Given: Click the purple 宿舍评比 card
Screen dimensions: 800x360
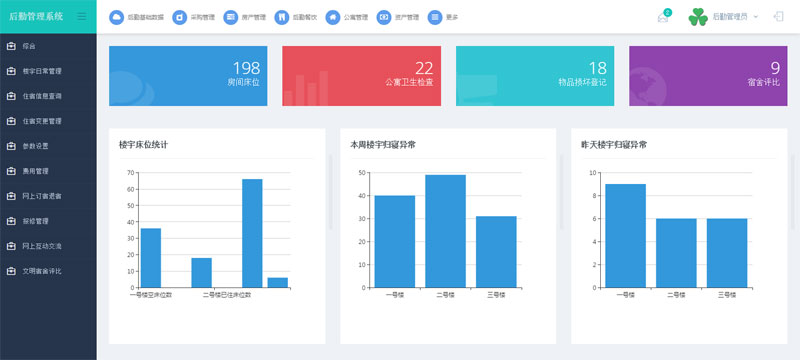Looking at the screenshot, I should point(708,76).
